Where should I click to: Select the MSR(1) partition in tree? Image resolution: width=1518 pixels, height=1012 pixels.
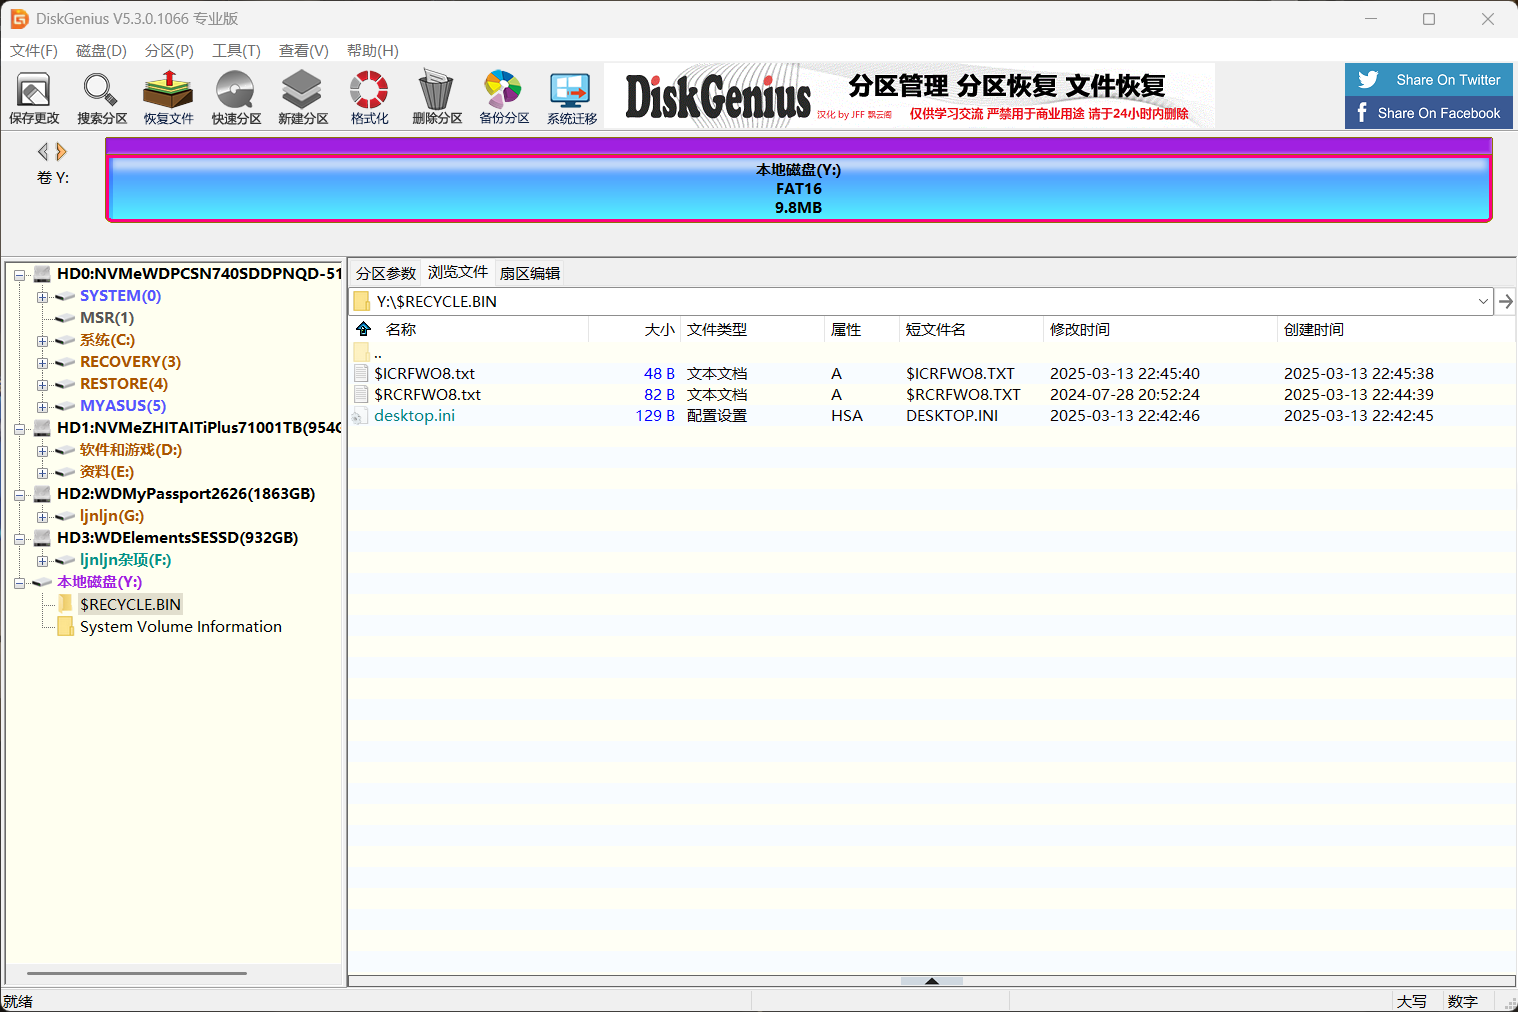tap(107, 317)
